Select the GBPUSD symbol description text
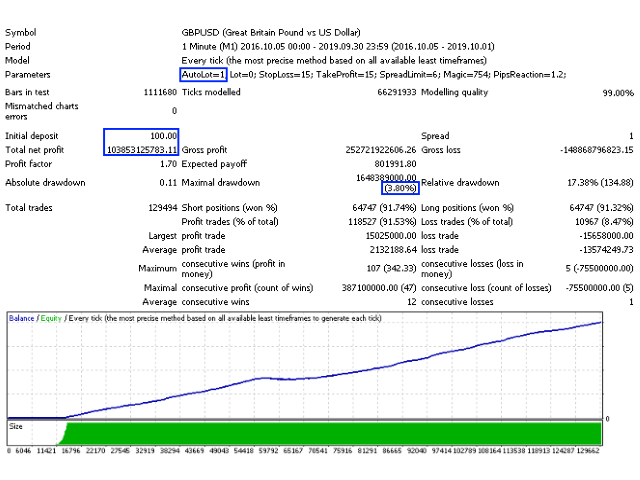 coord(271,33)
